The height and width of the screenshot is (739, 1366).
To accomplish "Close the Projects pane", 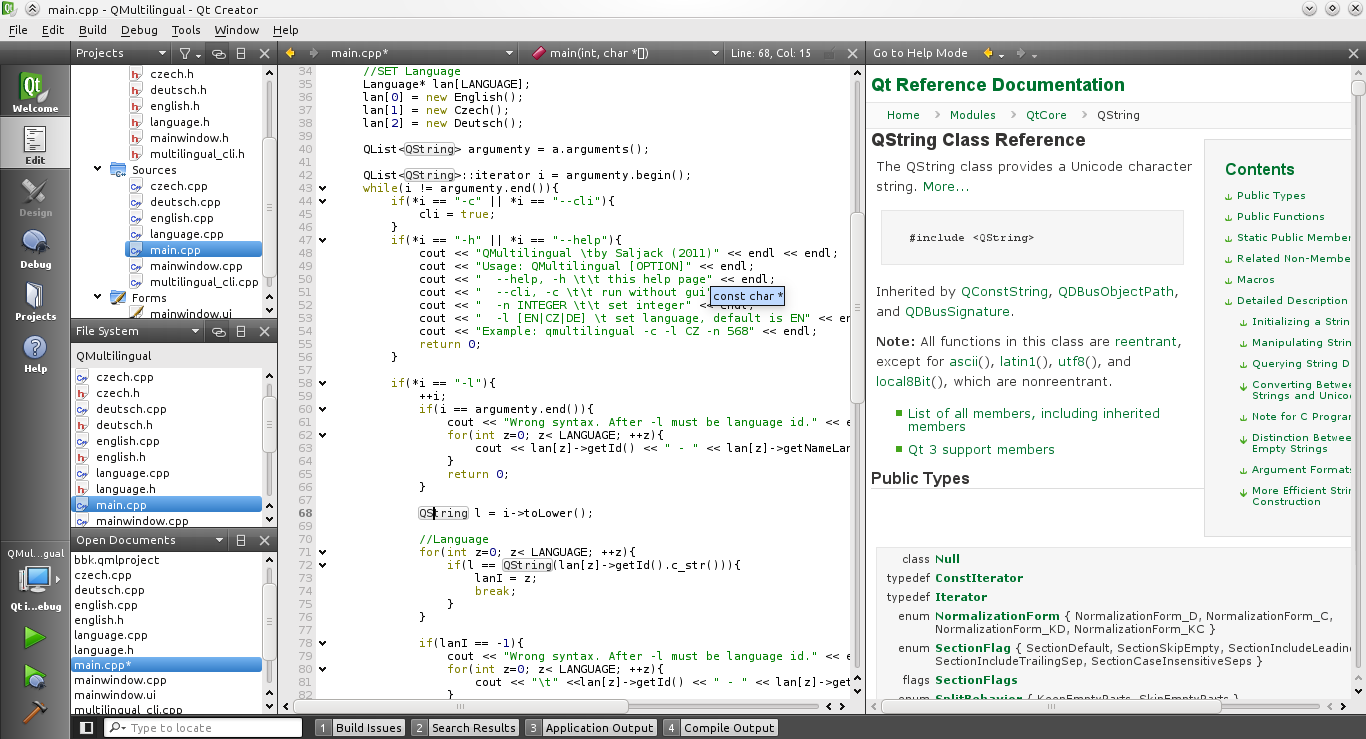I will 264,53.
